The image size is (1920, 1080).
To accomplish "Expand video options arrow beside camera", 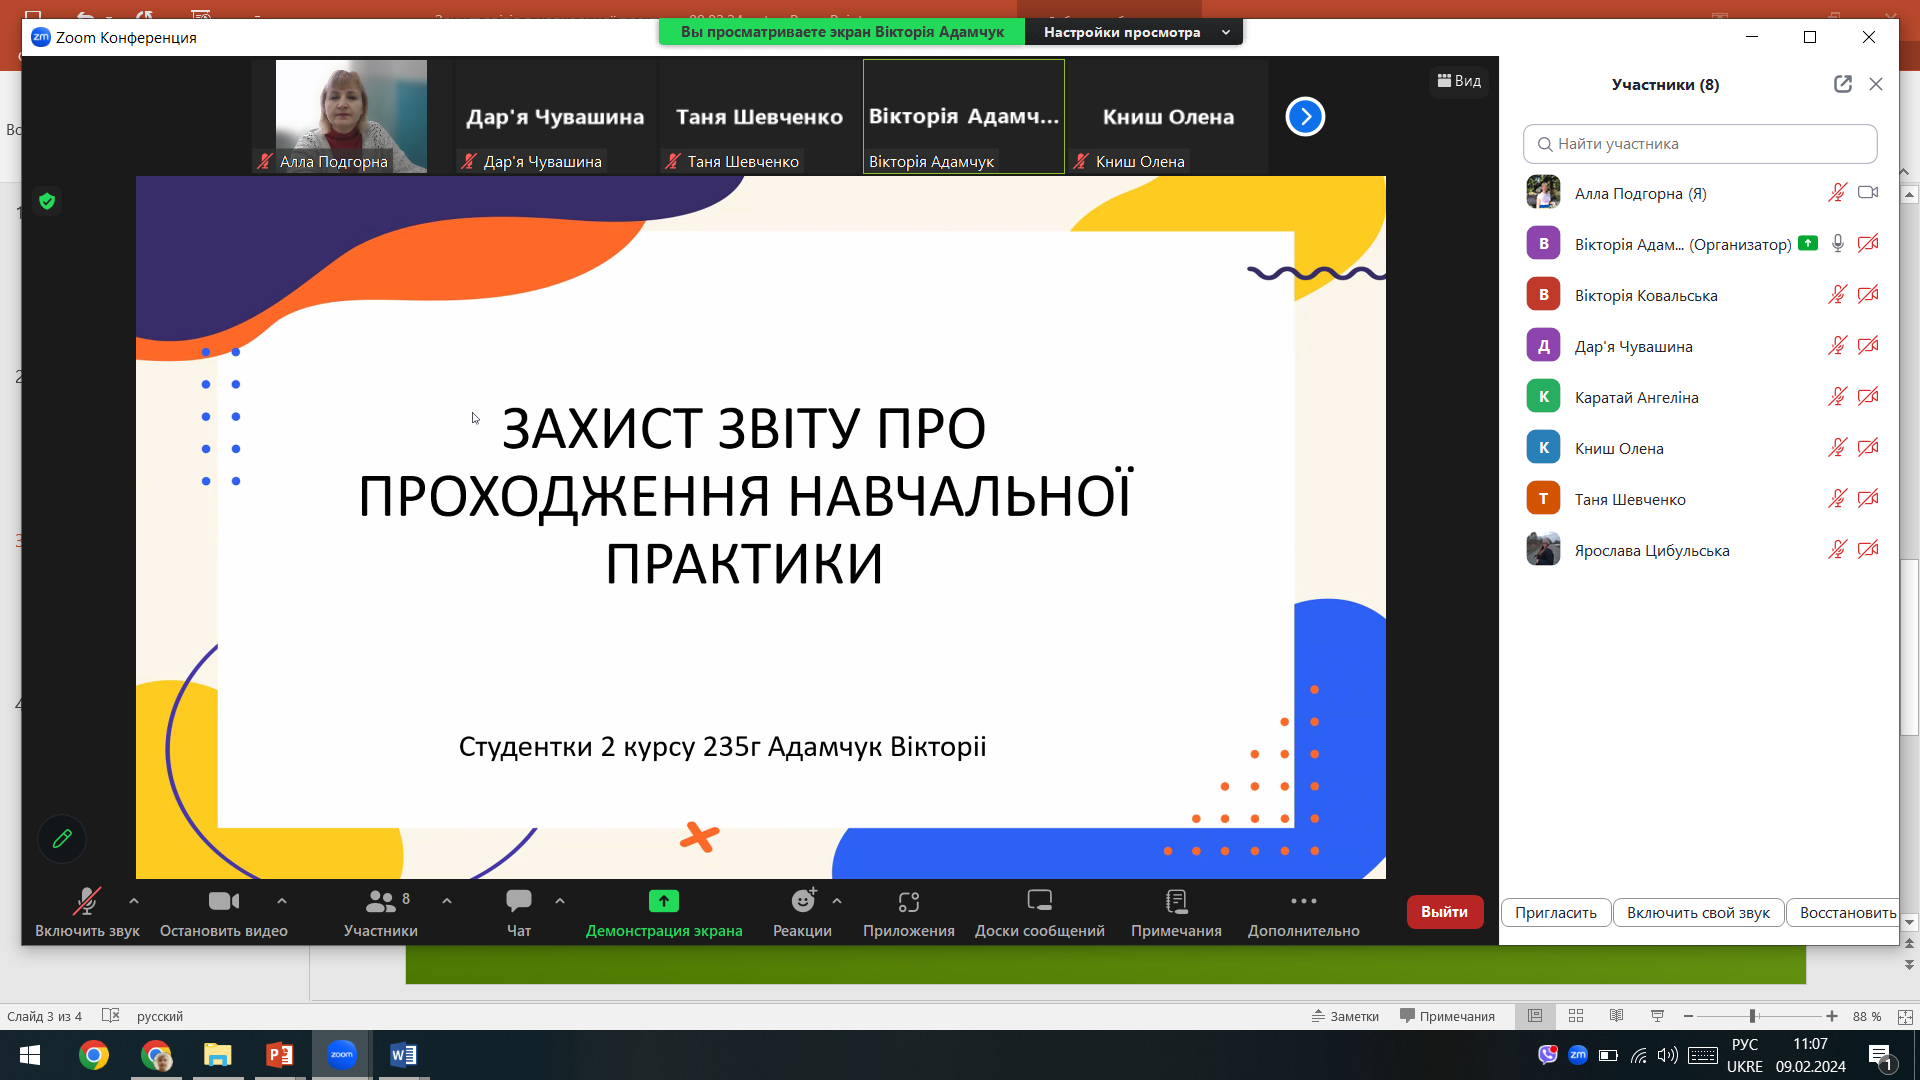I will (282, 901).
